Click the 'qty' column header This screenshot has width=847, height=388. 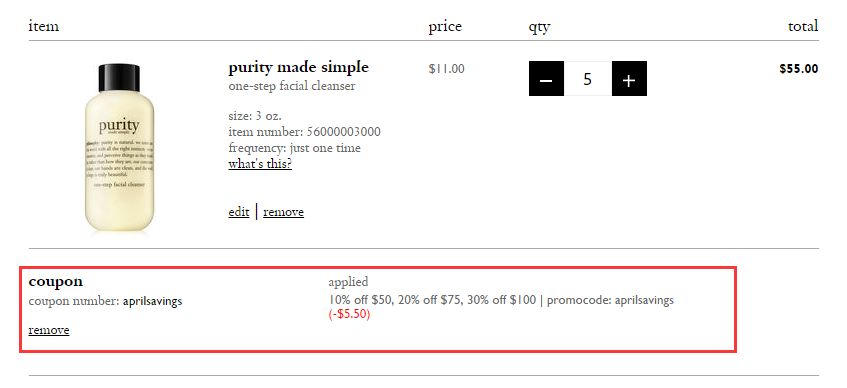[539, 26]
